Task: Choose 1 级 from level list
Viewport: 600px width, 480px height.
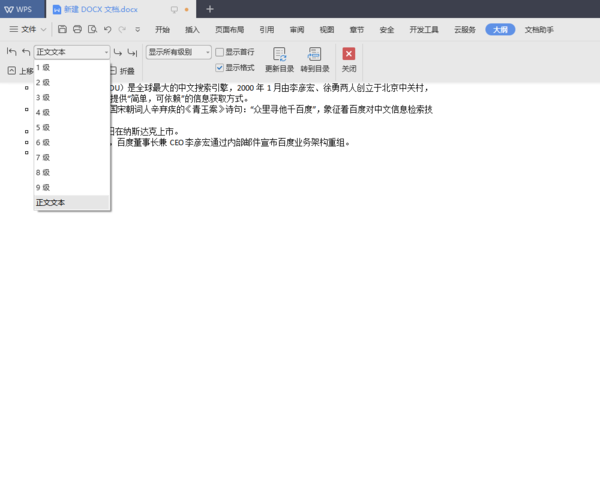Action: point(72,68)
